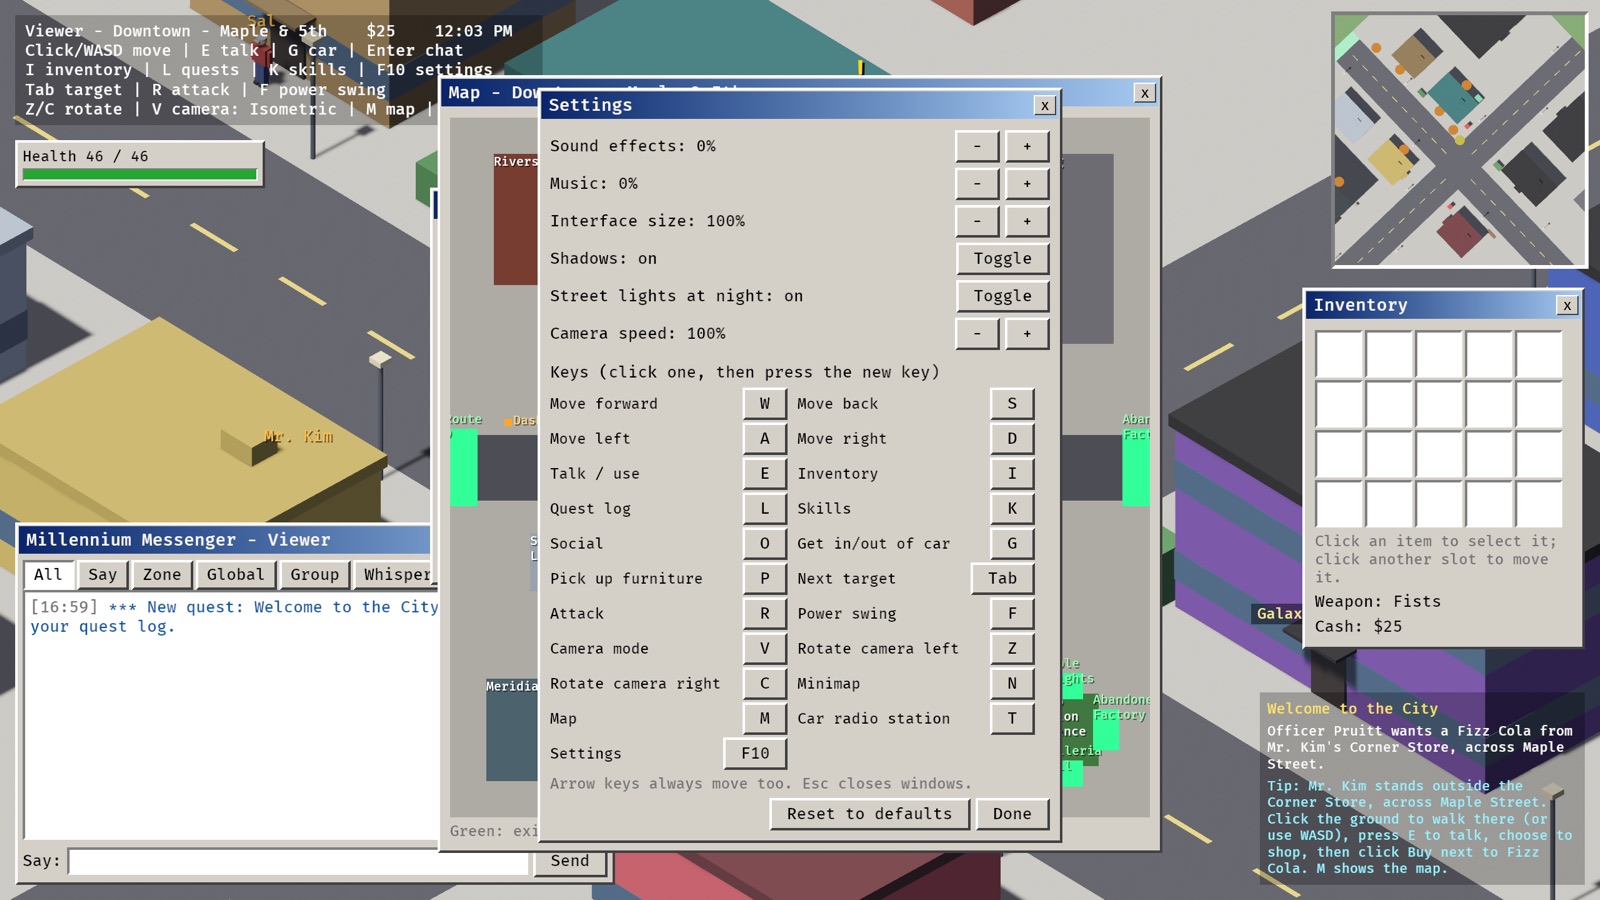1600x900 pixels.
Task: Rebind the Get in/out of car key G
Action: (1012, 544)
